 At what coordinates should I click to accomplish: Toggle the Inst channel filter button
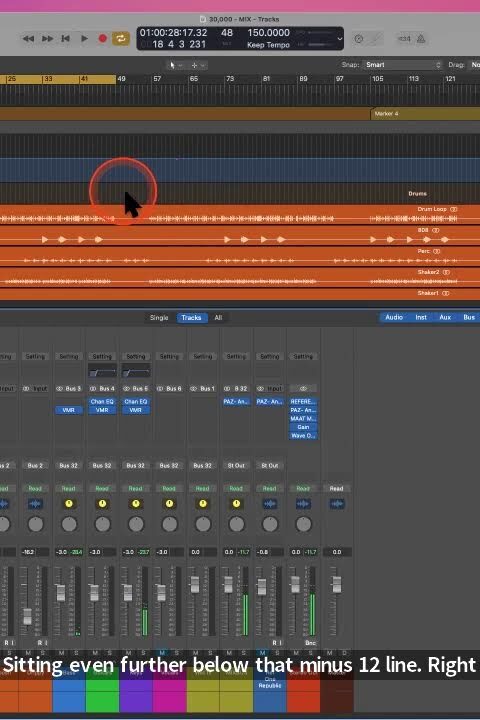(421, 317)
